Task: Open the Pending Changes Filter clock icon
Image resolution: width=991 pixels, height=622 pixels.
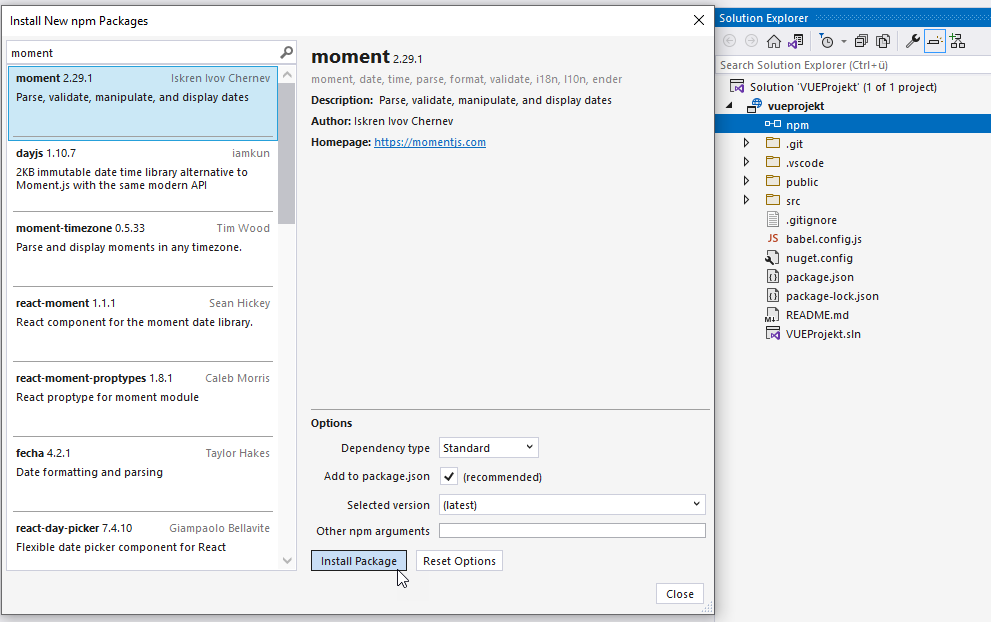Action: 826,41
